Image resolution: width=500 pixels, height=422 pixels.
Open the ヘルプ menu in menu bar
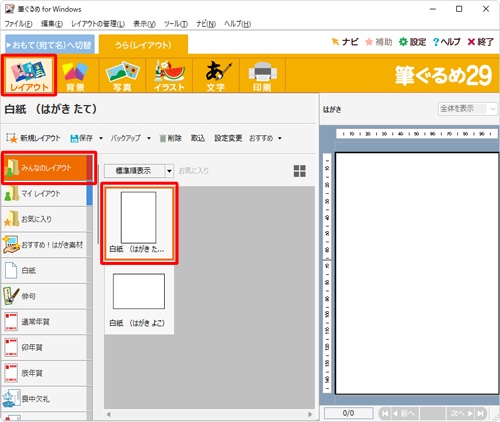(x=237, y=24)
